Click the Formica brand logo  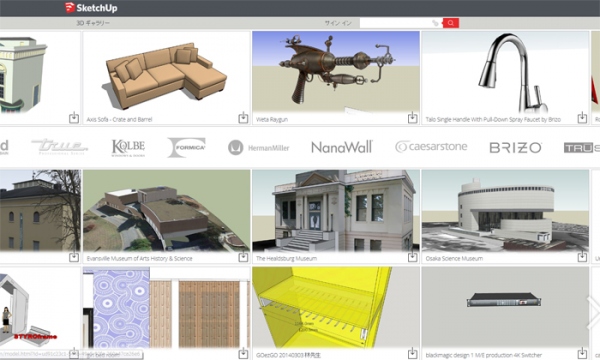point(186,147)
